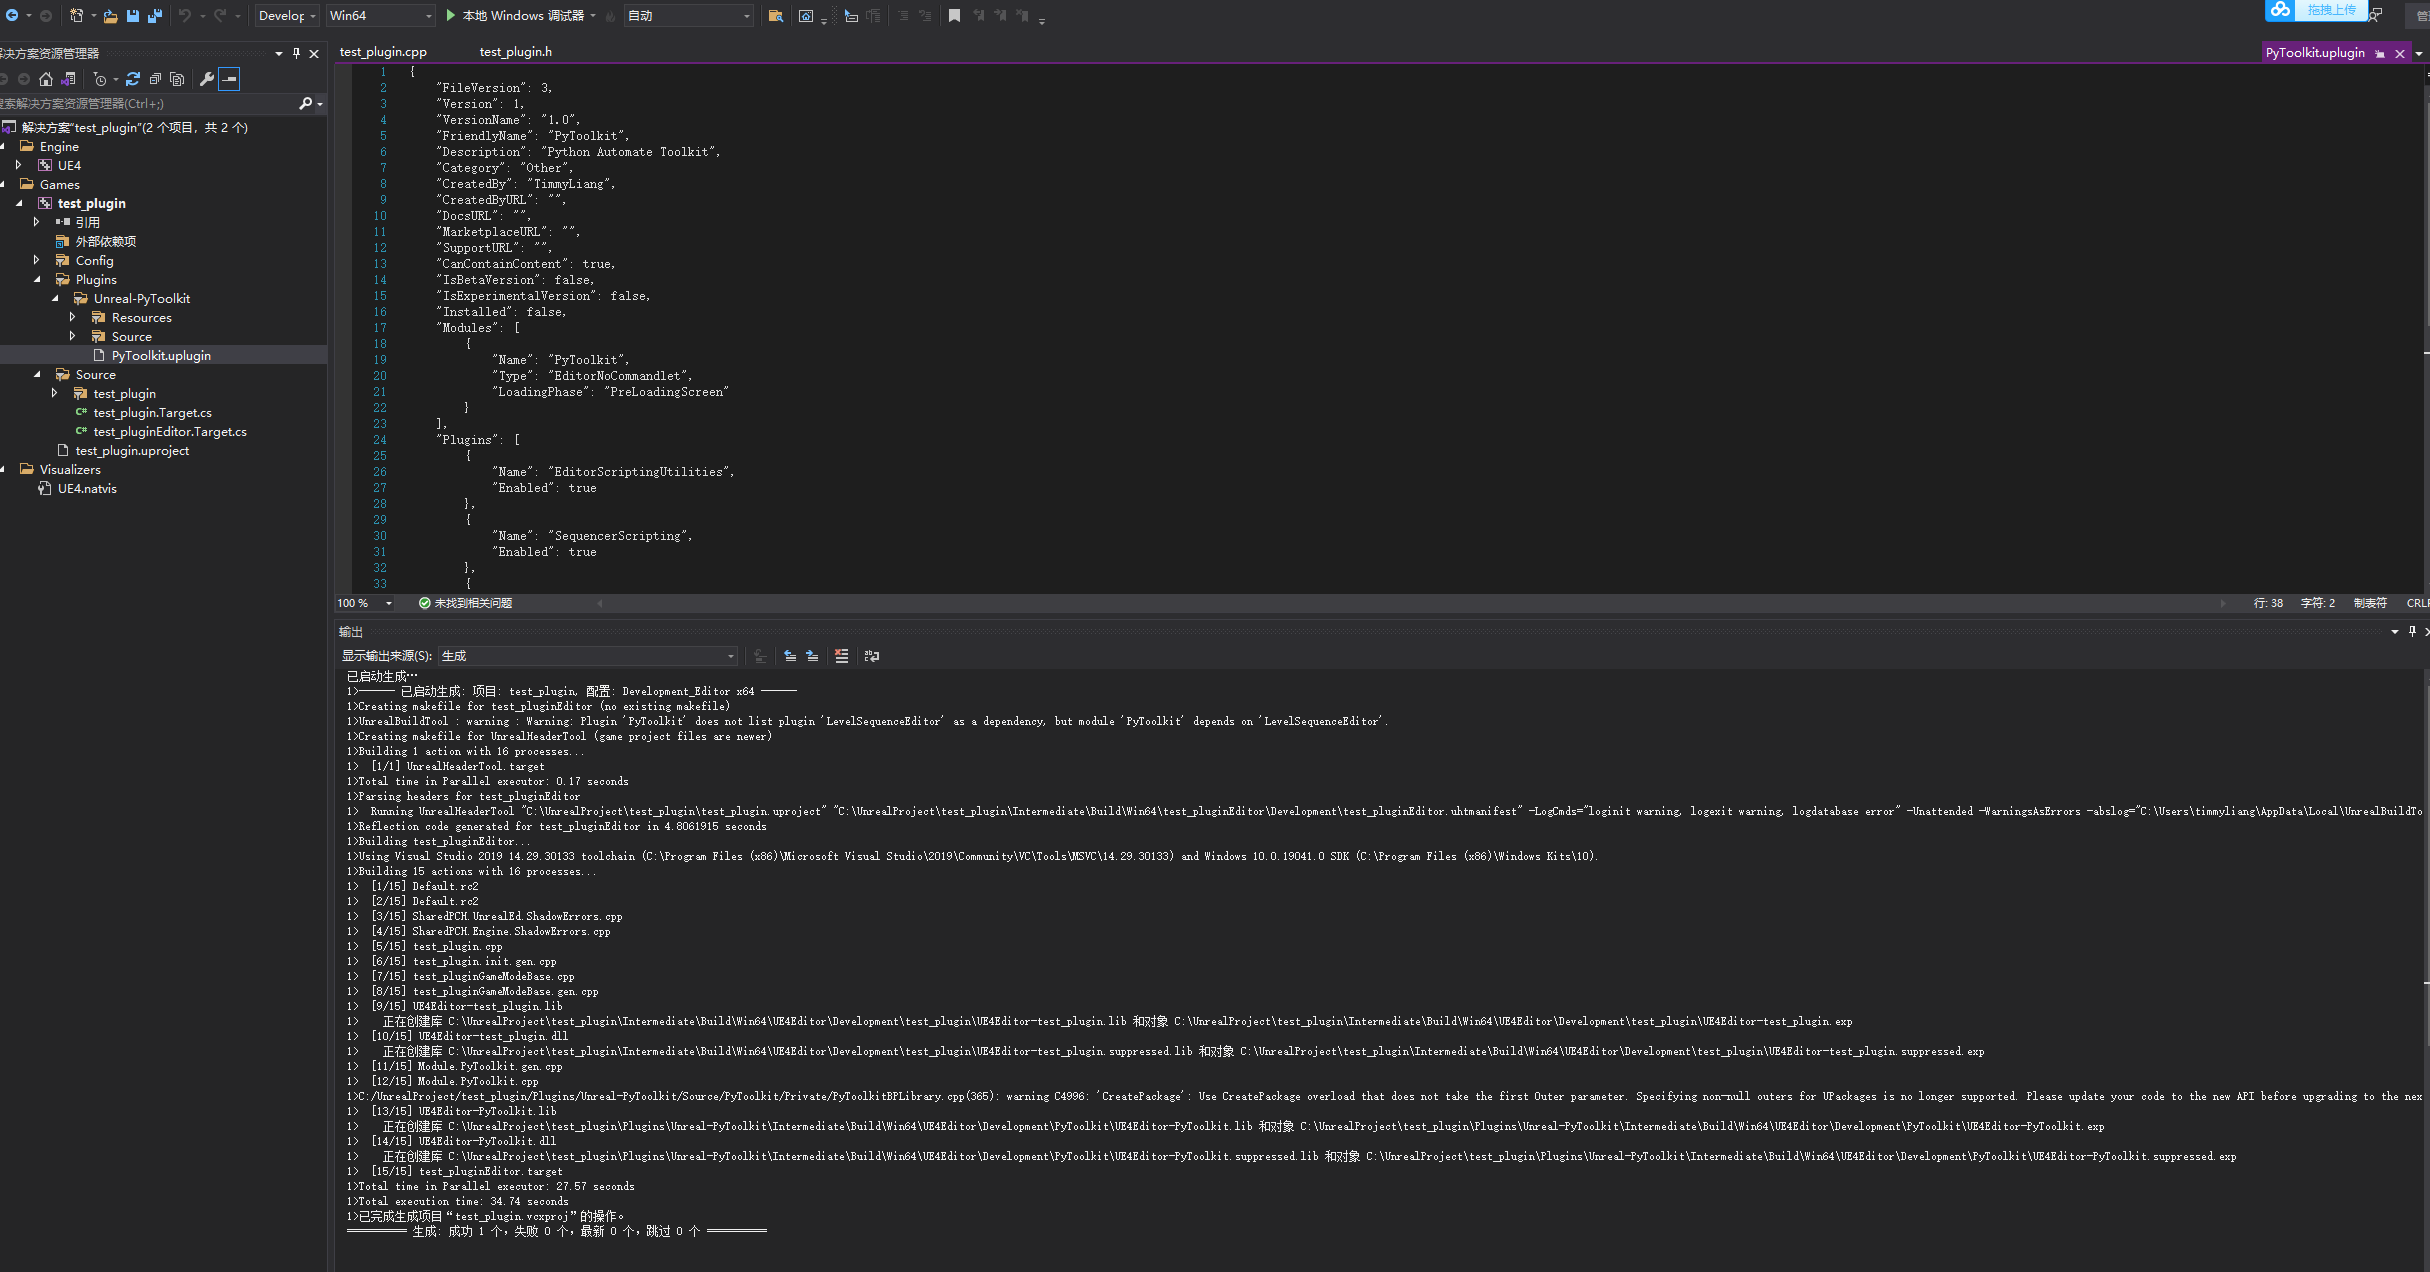Refresh the Solution Explorer file list
This screenshot has width=2430, height=1272.
pyautogui.click(x=133, y=79)
